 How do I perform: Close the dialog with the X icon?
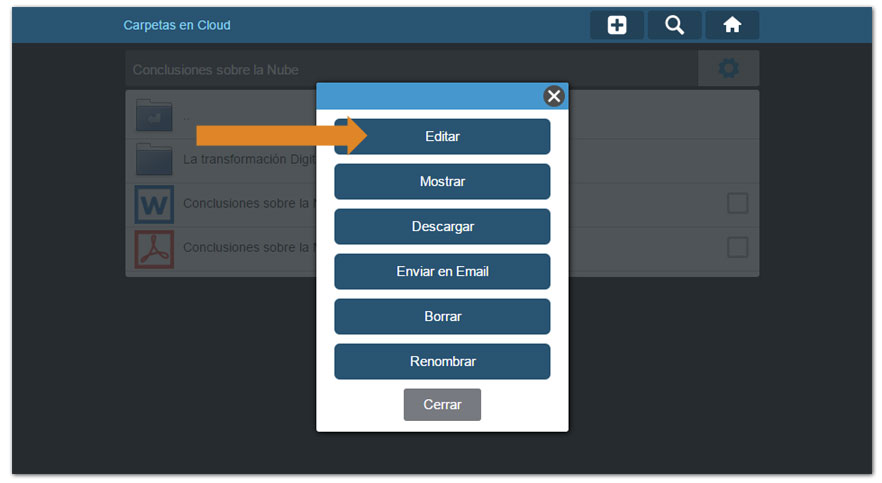(x=553, y=96)
